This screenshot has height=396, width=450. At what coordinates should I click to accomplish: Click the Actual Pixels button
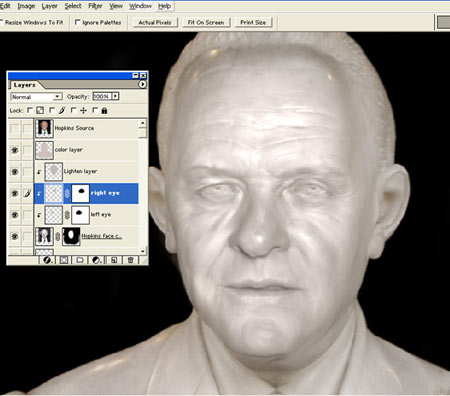(x=155, y=22)
